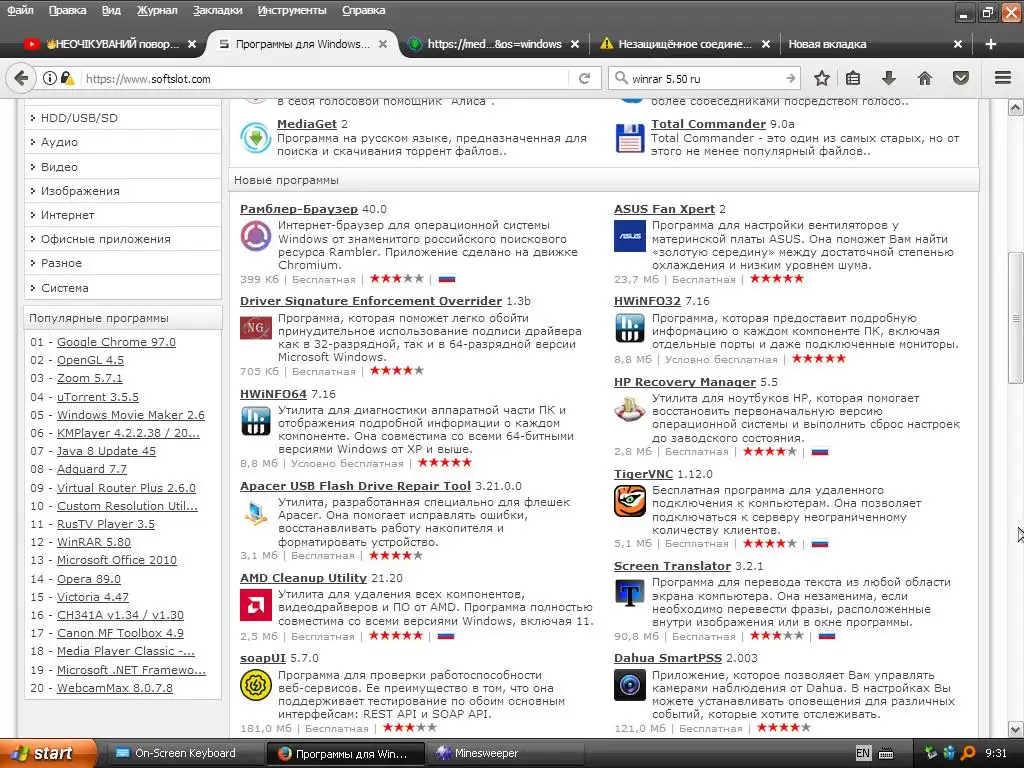Click the AMD Cleanup Utility icon
This screenshot has width=1024, height=768.
pyautogui.click(x=255, y=605)
